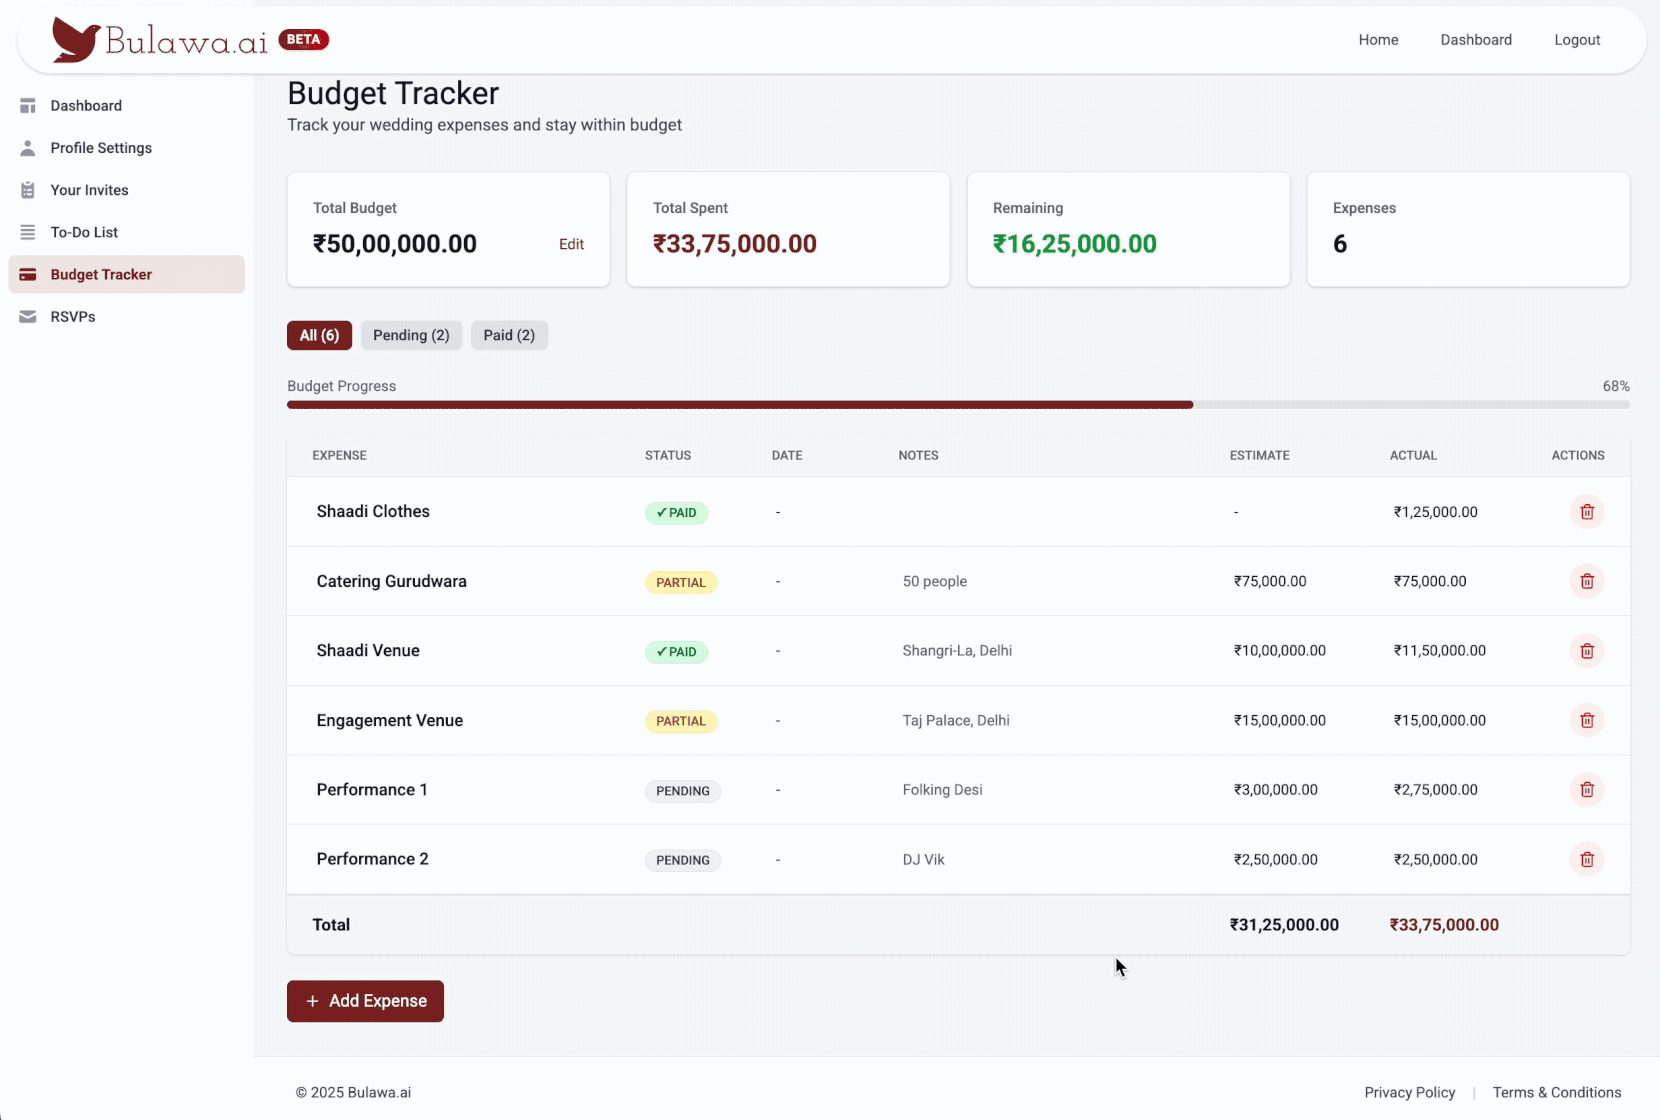
Task: Click the ESTIMATE column header
Action: (x=1259, y=455)
